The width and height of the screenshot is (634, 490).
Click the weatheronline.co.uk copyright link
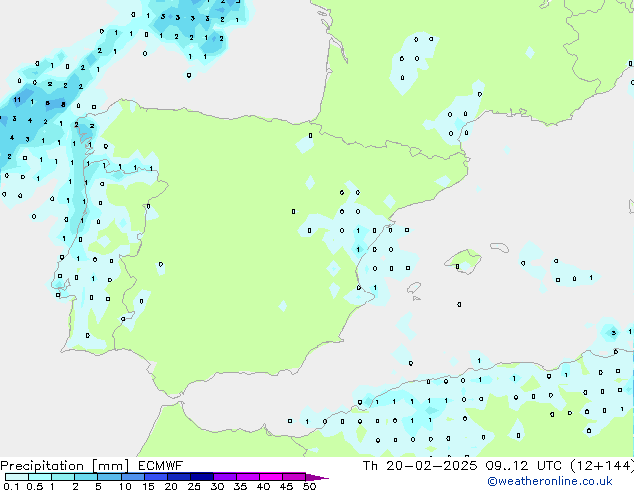550,481
